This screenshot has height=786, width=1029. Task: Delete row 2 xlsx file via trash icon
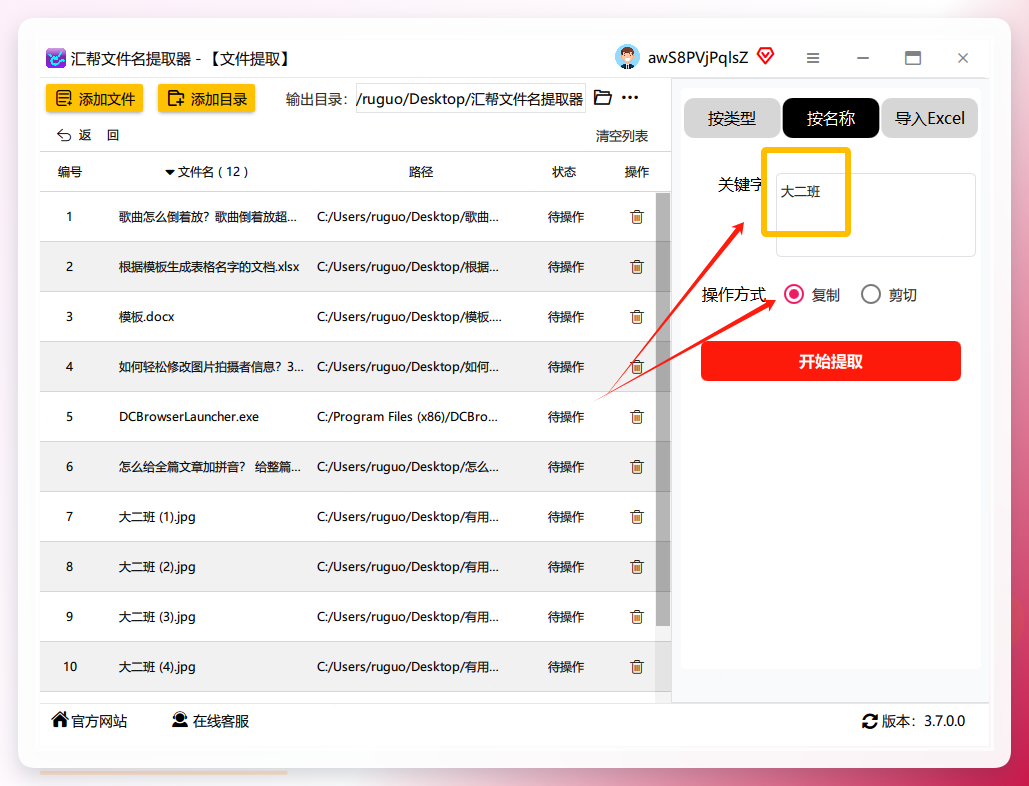[637, 267]
